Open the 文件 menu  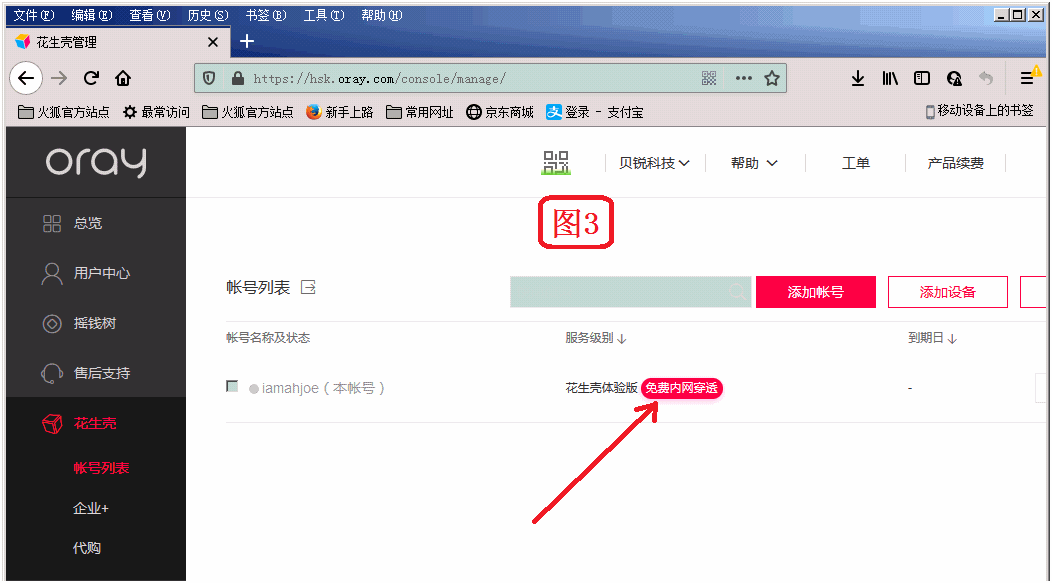click(x=34, y=15)
